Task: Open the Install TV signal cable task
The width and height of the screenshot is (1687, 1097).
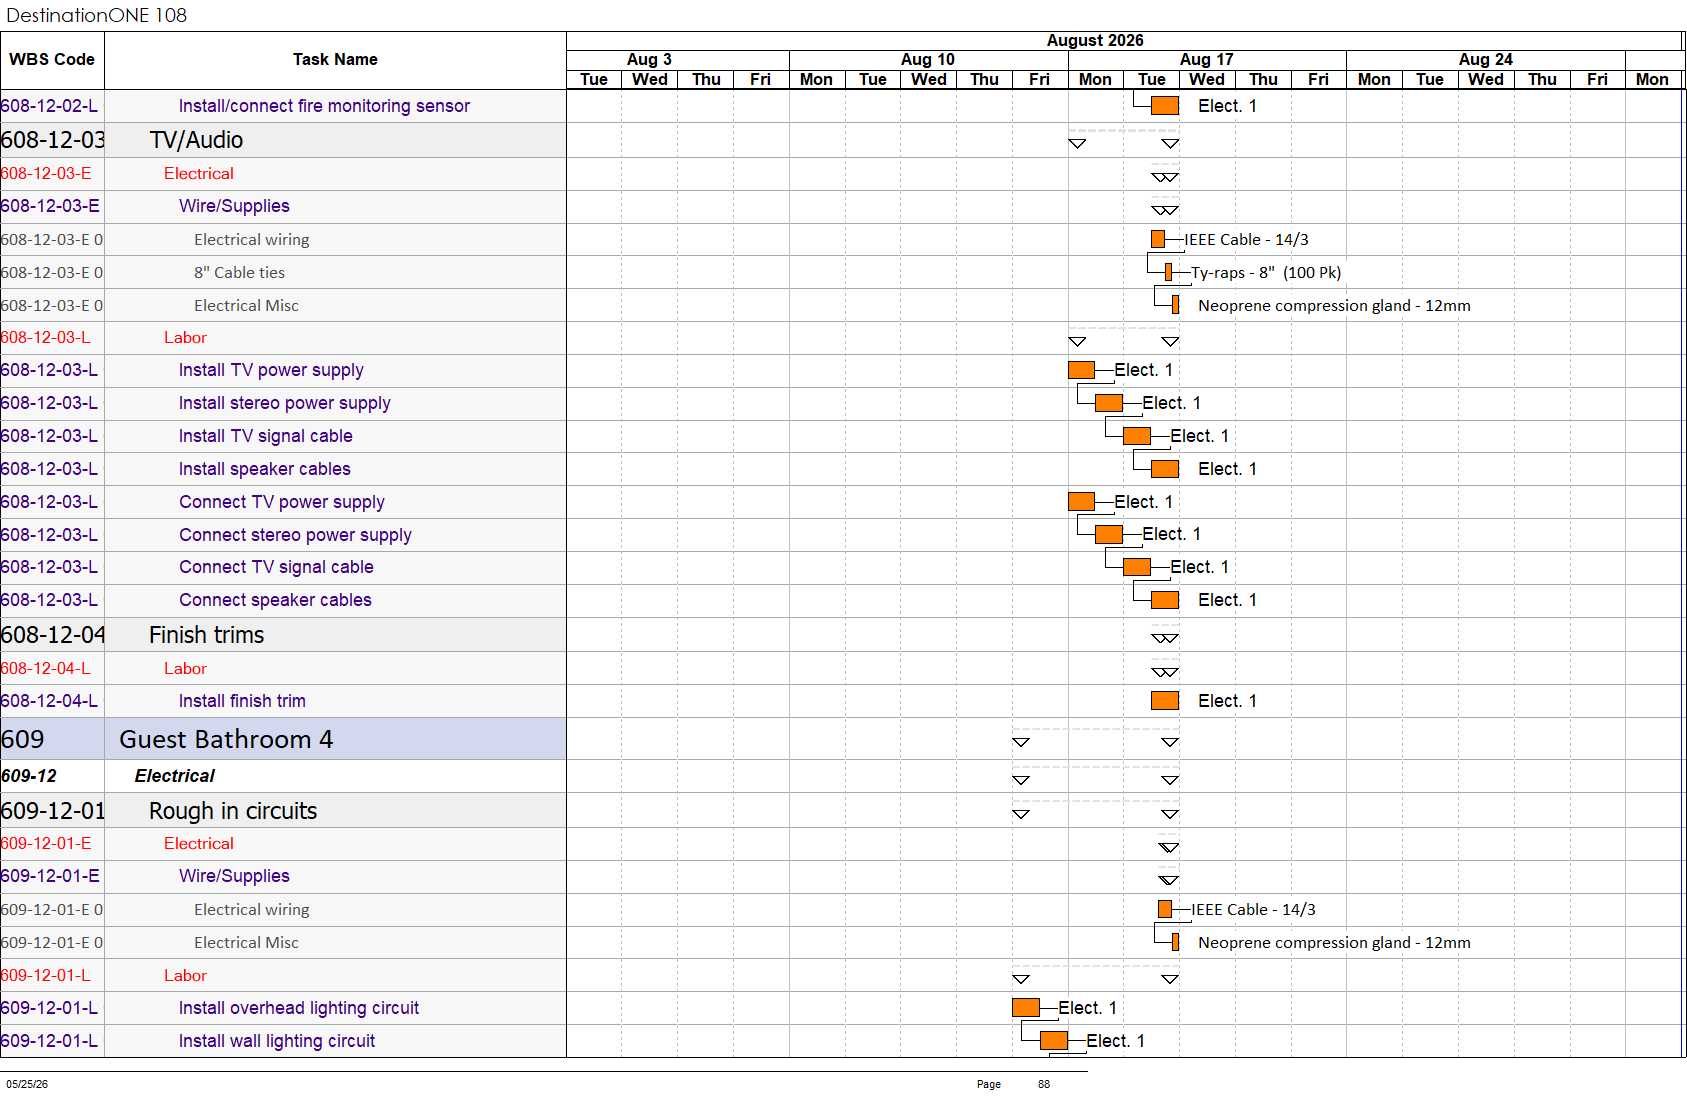Action: point(265,436)
